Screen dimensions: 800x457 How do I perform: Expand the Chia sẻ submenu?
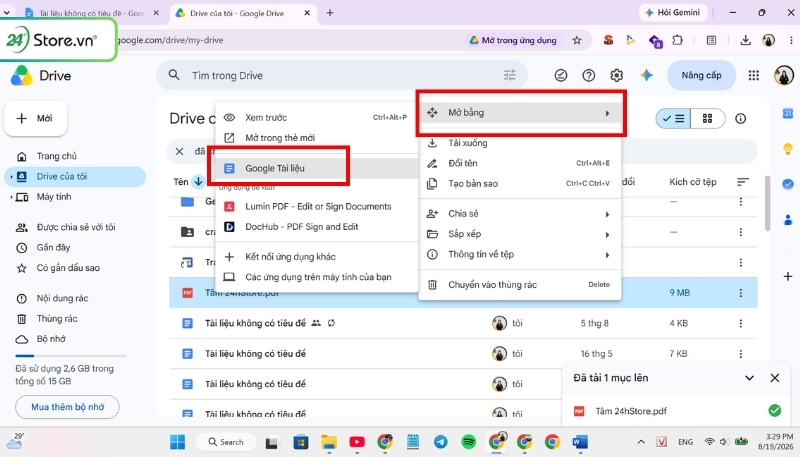tap(520, 214)
